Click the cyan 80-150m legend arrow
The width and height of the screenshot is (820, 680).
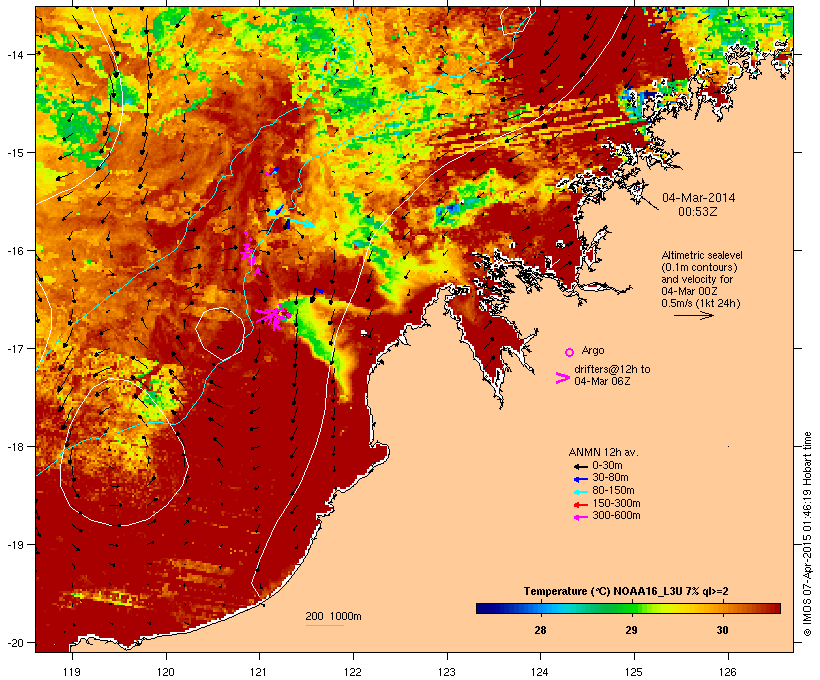tap(580, 492)
